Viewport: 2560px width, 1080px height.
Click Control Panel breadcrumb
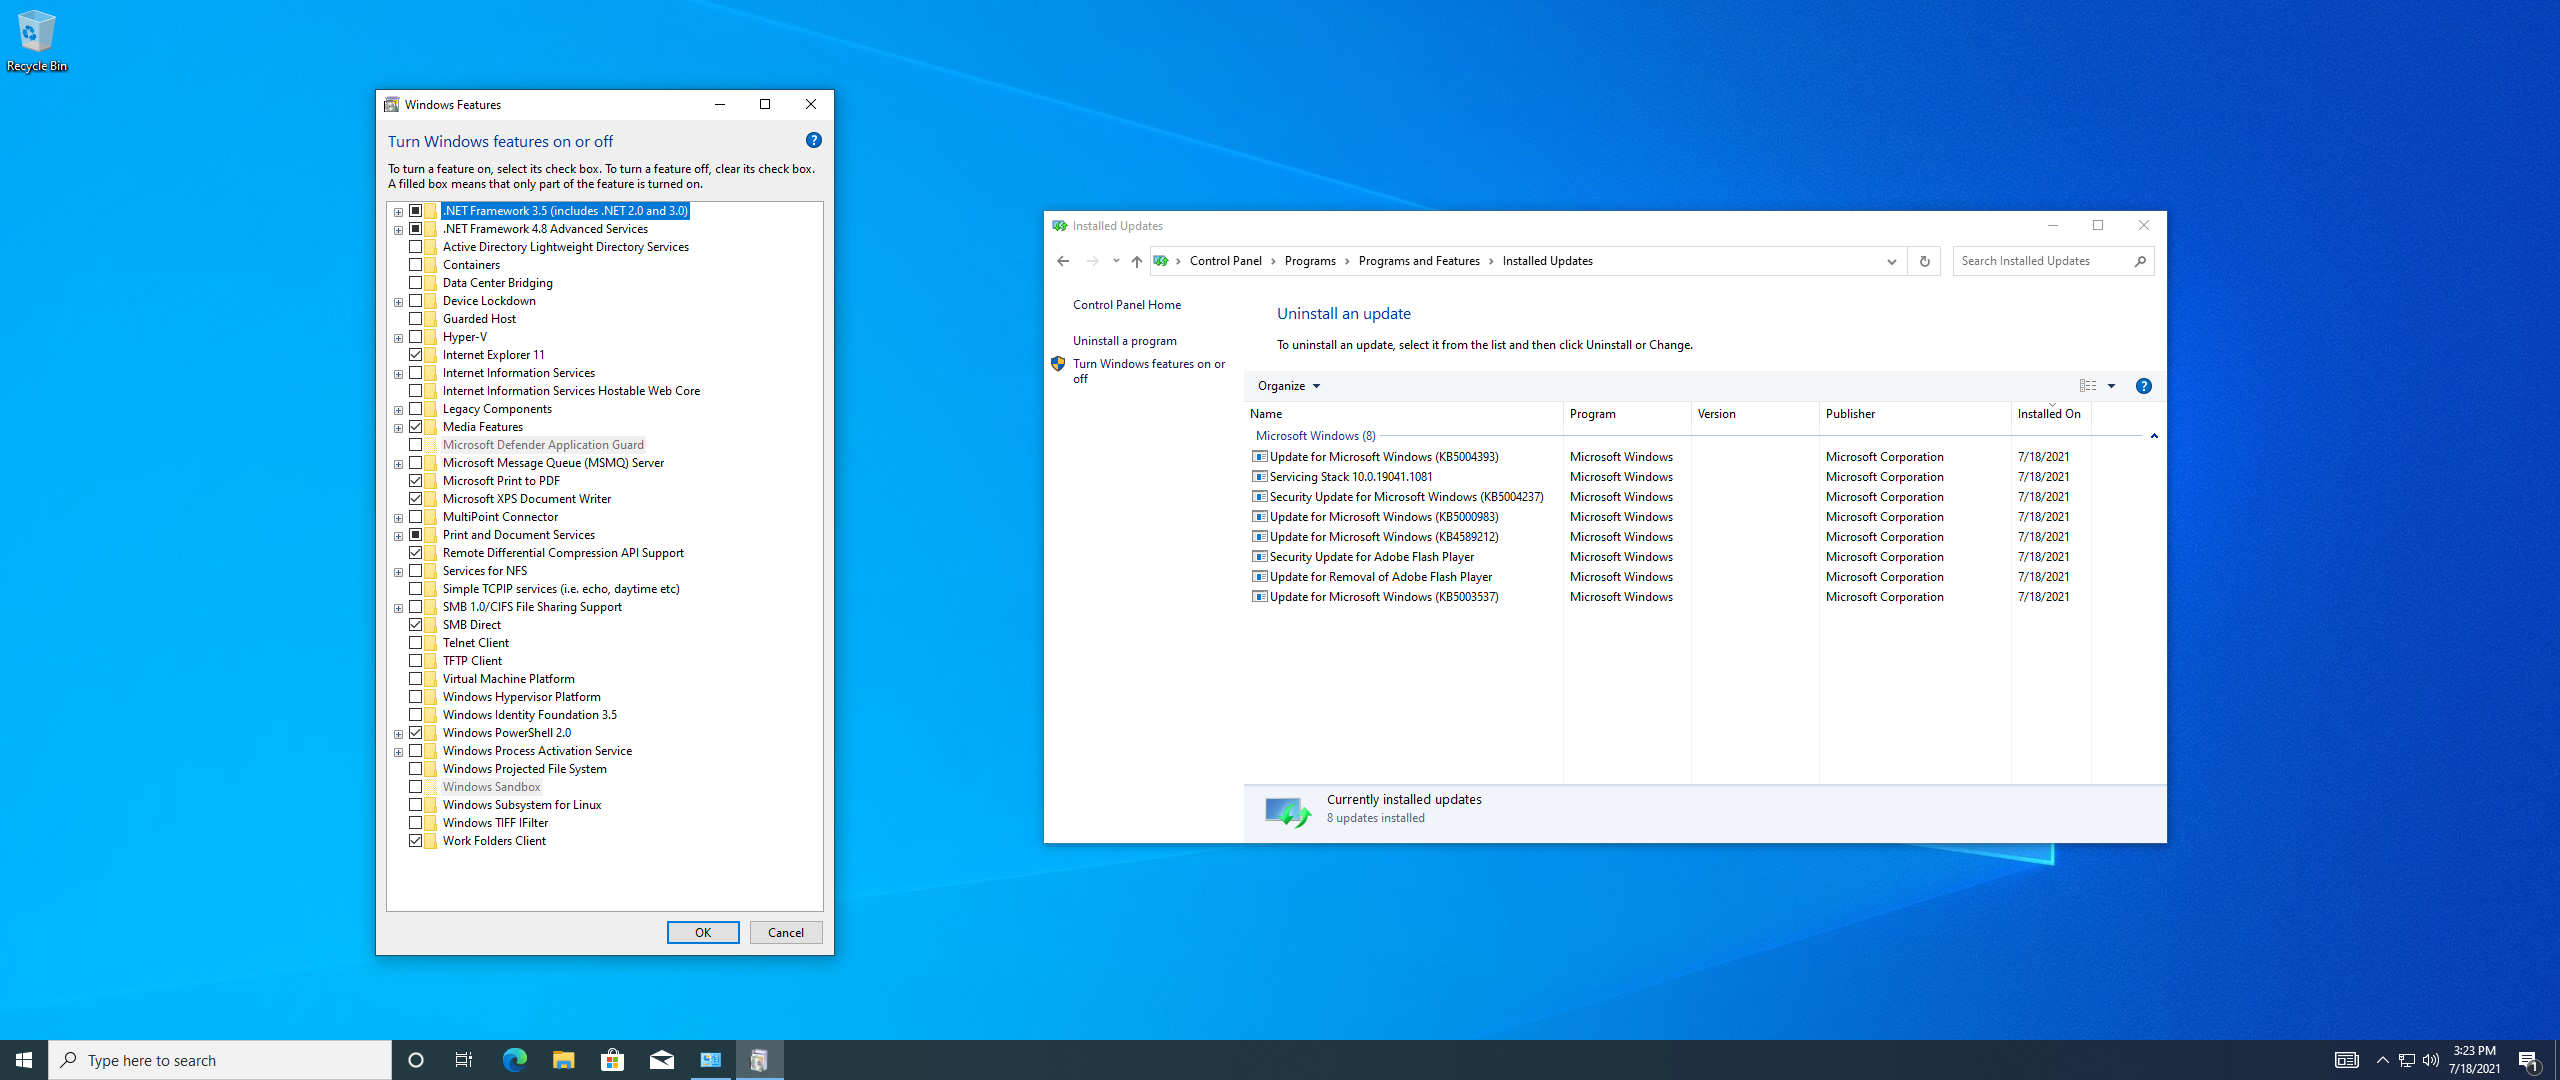(1226, 261)
